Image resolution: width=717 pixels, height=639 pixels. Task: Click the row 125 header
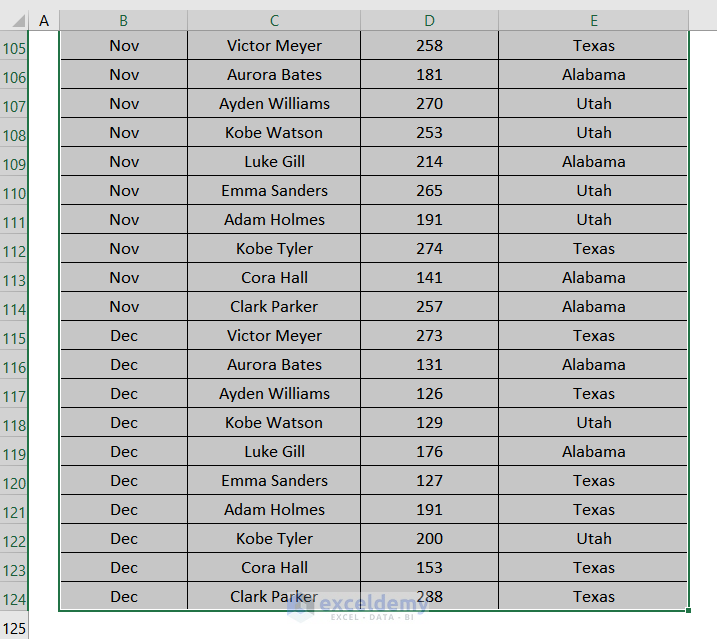click(x=15, y=628)
